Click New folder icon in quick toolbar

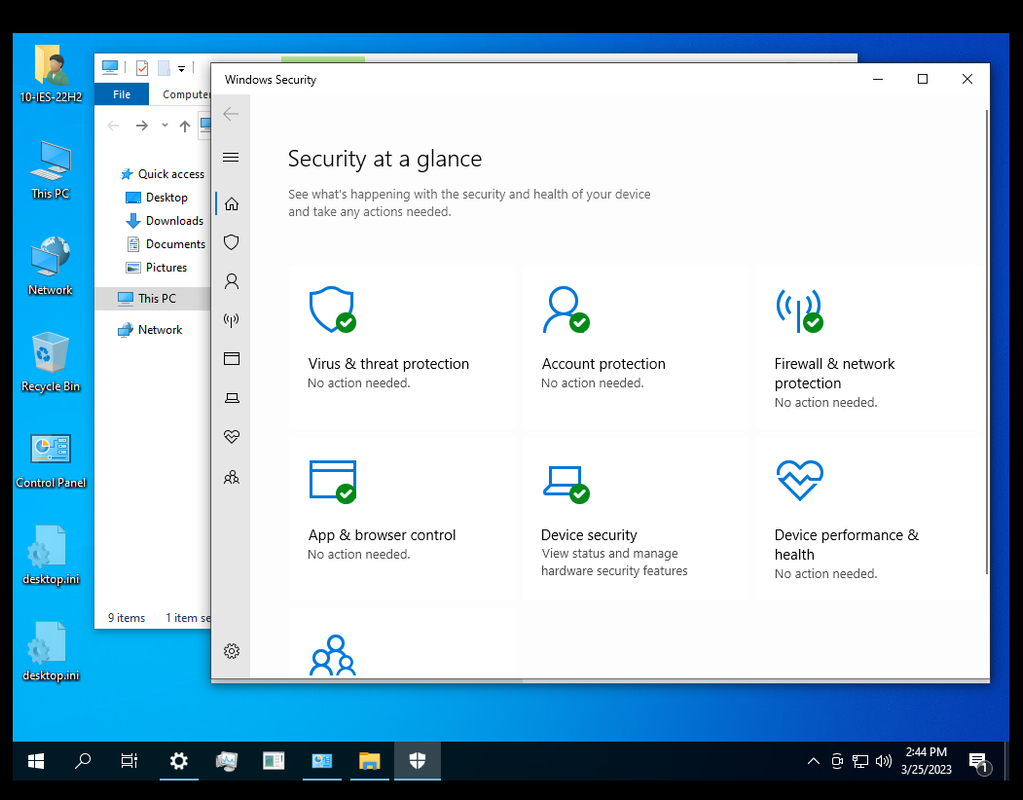[164, 68]
